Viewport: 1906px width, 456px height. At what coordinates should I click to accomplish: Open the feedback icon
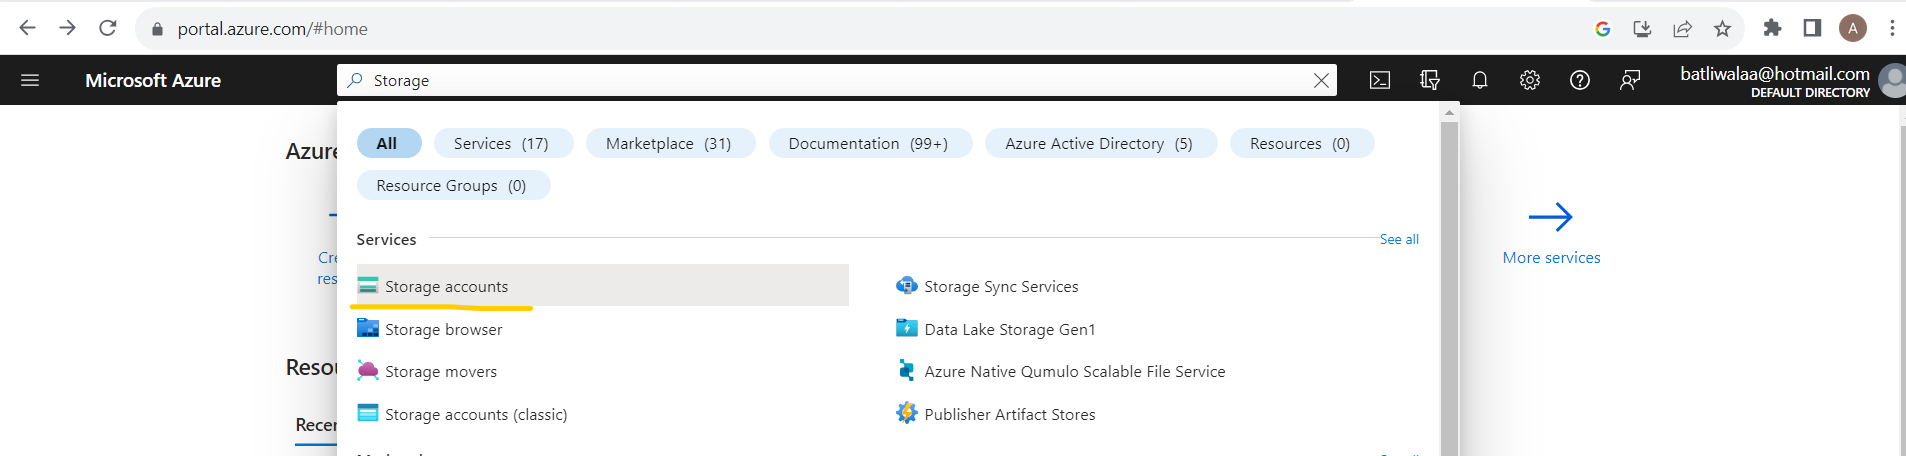pyautogui.click(x=1630, y=81)
